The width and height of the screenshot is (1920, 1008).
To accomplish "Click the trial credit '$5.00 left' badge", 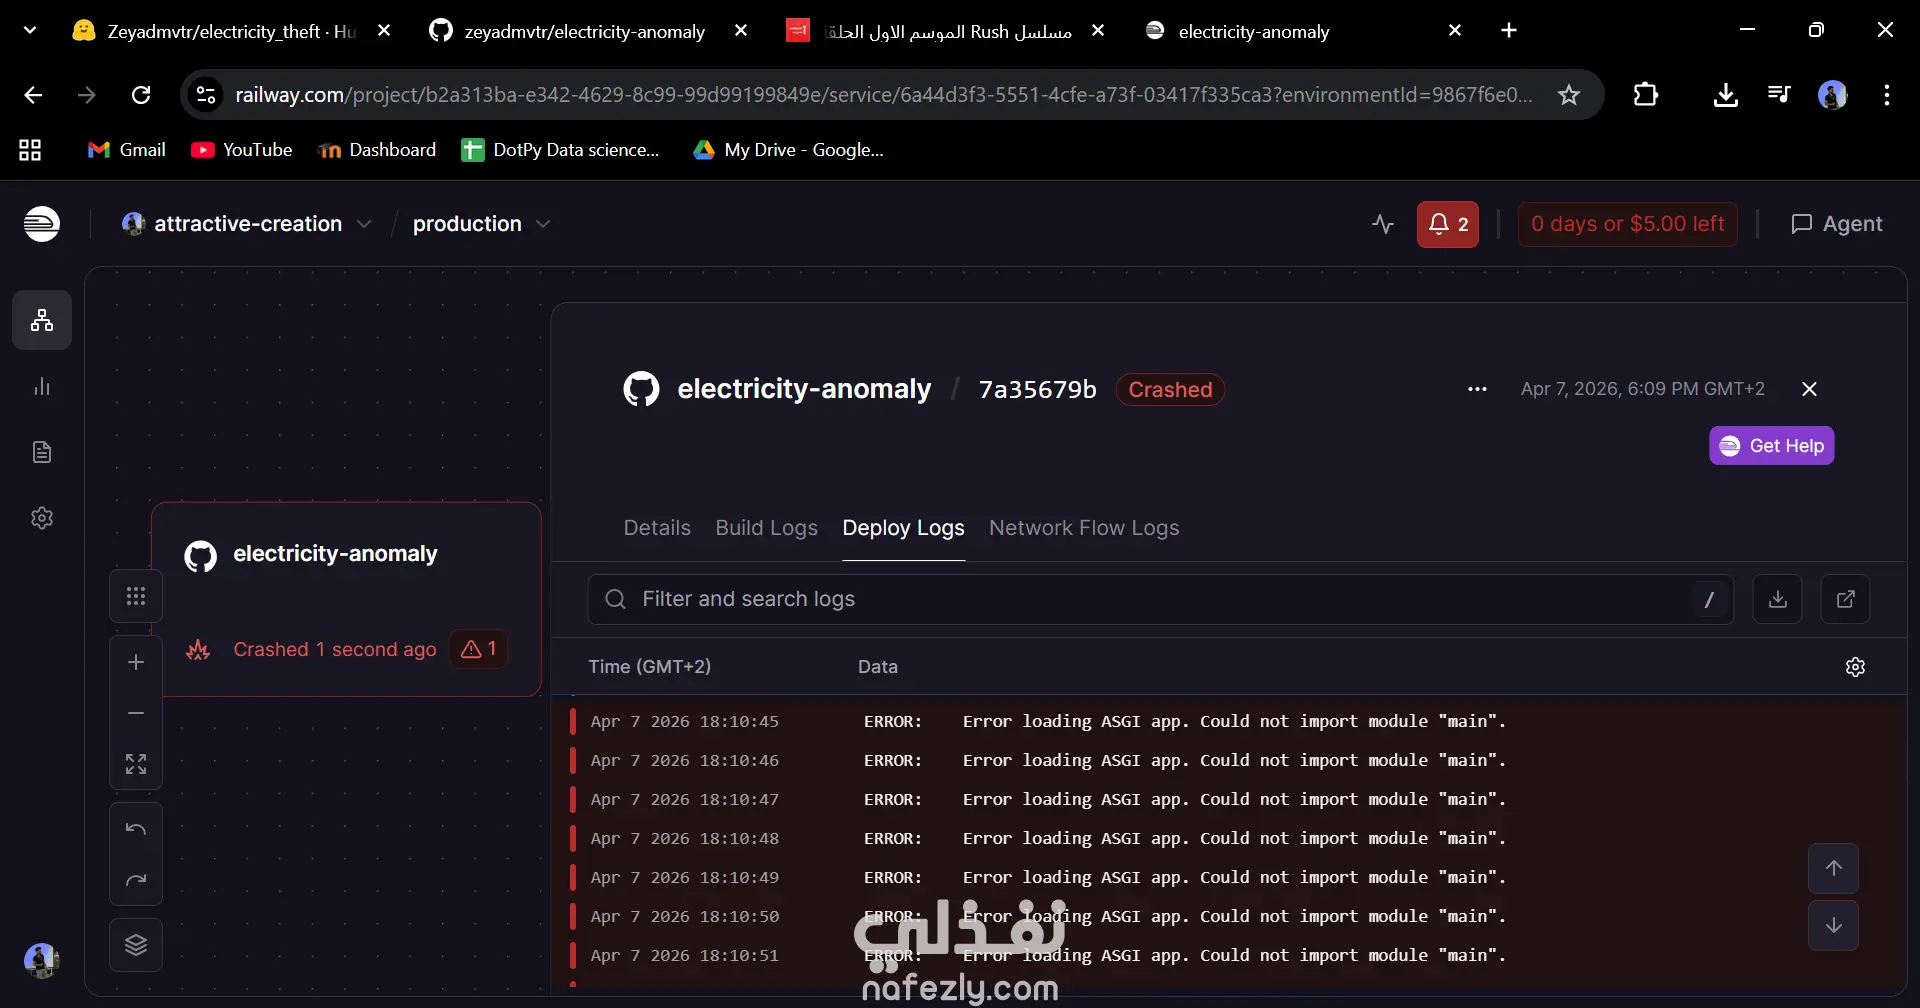I will tap(1628, 224).
